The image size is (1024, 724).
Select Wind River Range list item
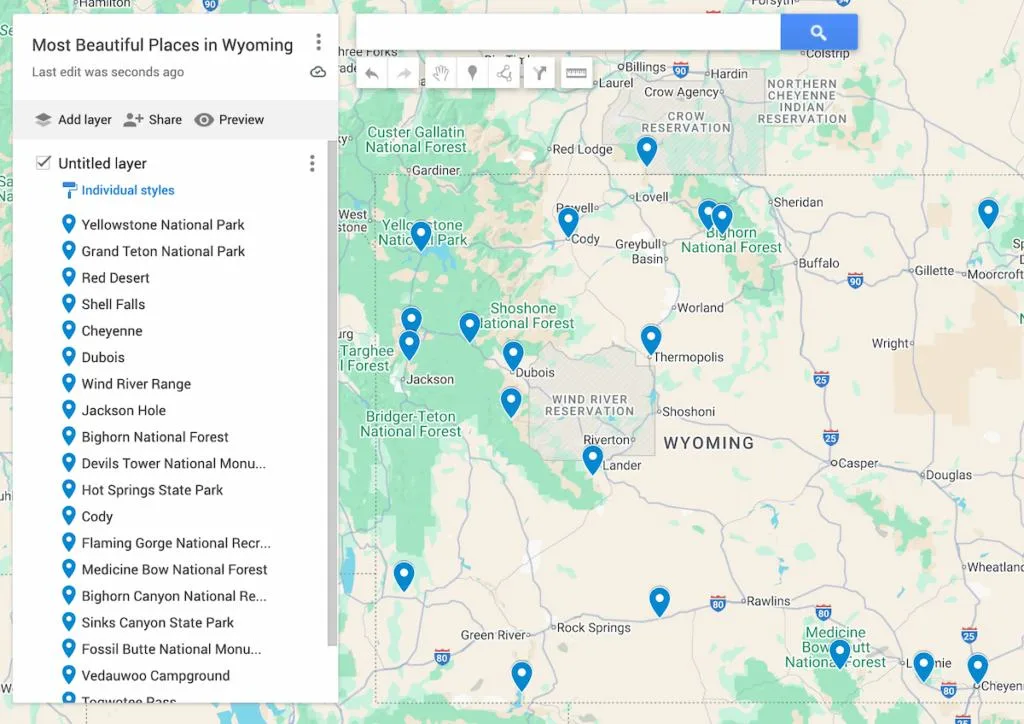(136, 384)
